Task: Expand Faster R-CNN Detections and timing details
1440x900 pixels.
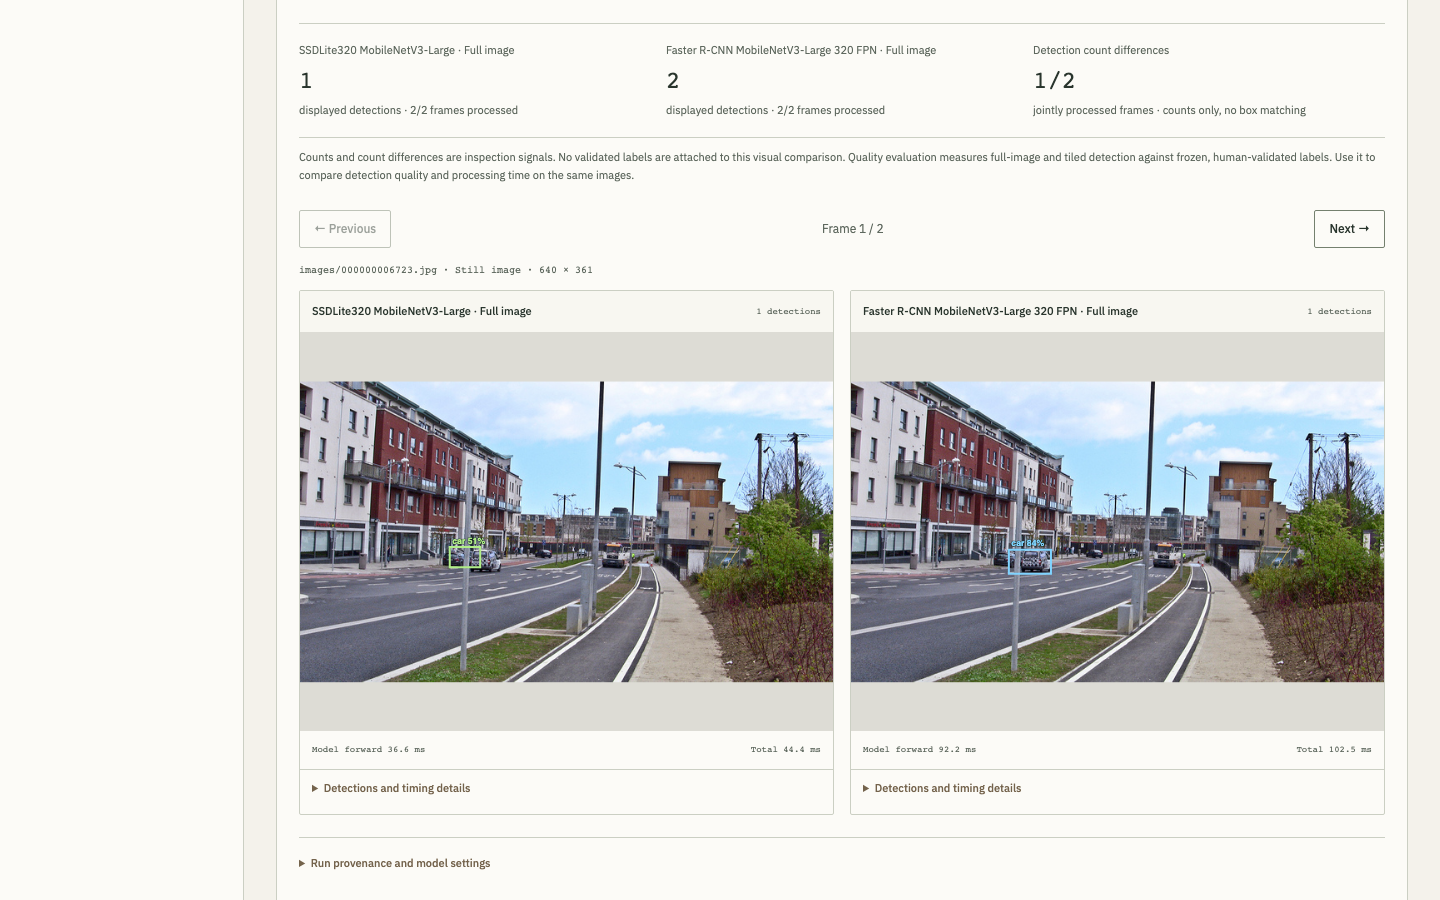Action: (x=942, y=788)
